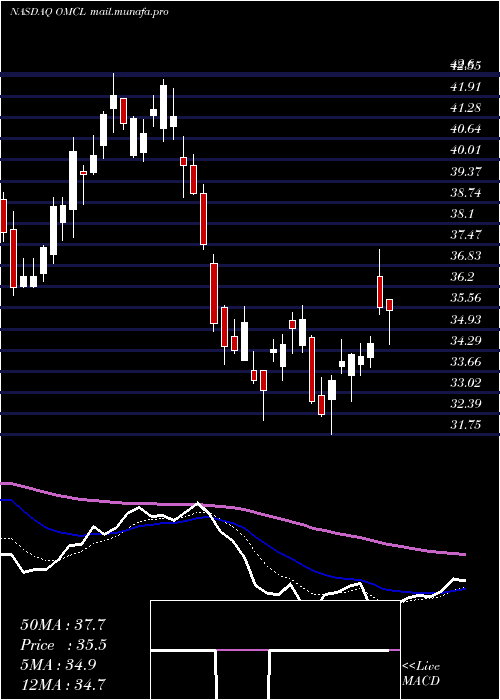Click the last red candlestick near 35.56
Viewport: 500px width, 700px height.
(389, 305)
